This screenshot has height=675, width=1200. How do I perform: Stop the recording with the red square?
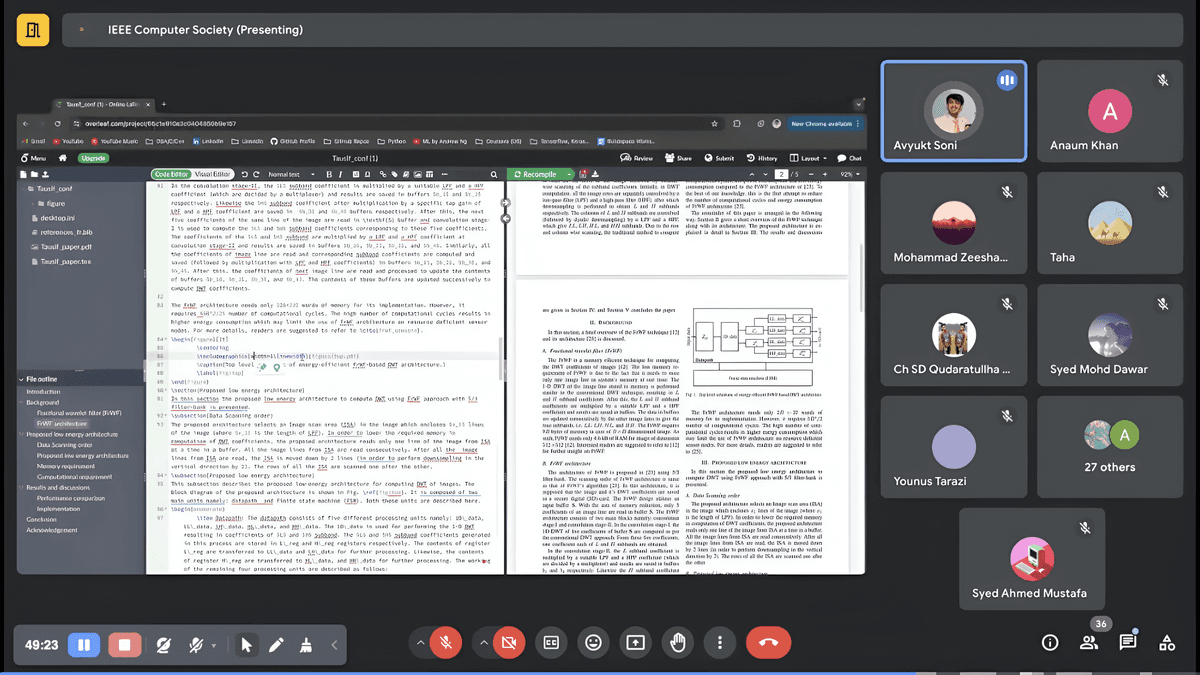124,645
